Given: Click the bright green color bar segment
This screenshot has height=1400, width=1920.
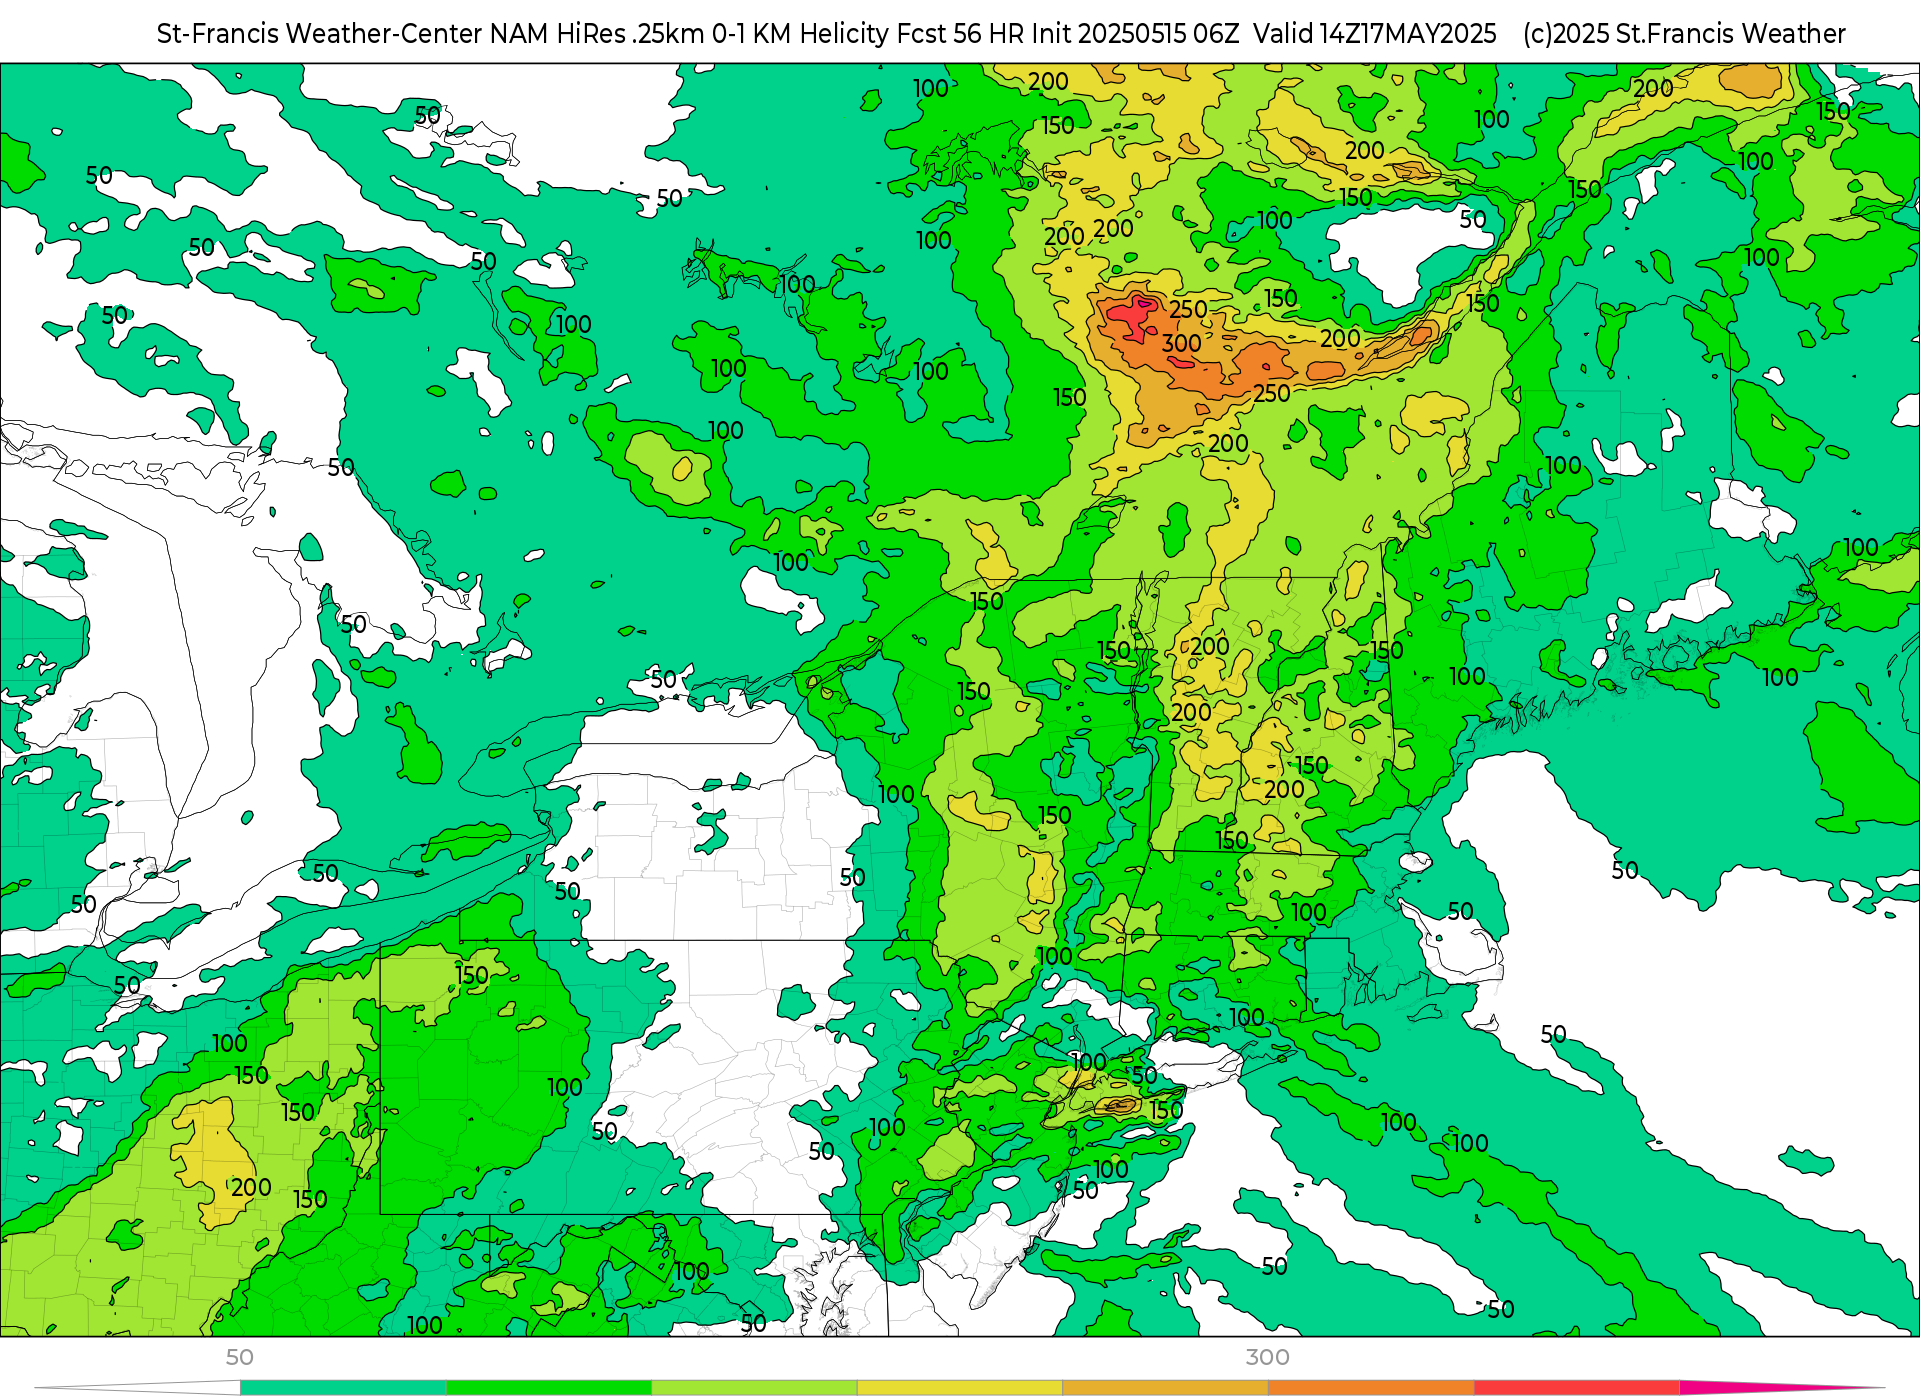Looking at the screenshot, I should 549,1387.
